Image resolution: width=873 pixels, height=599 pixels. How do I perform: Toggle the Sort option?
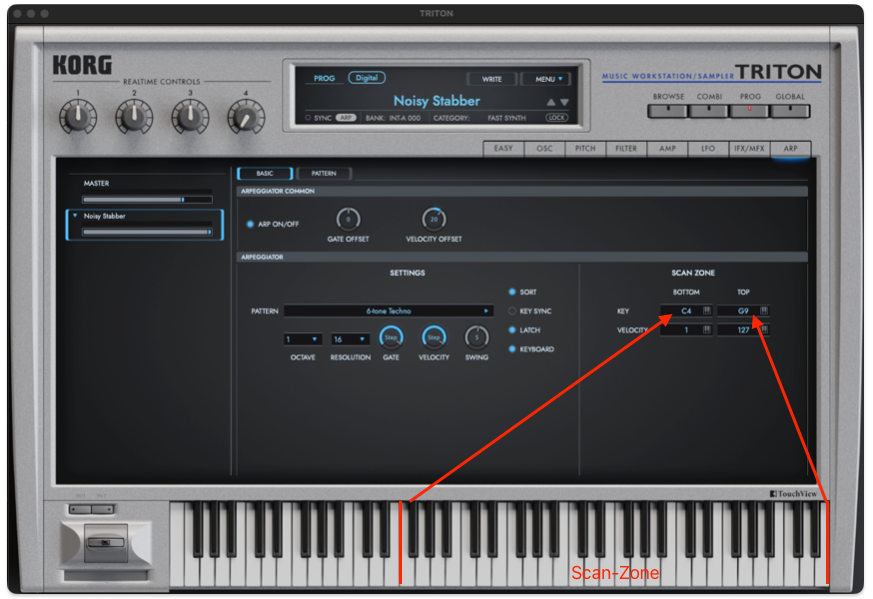click(x=512, y=292)
